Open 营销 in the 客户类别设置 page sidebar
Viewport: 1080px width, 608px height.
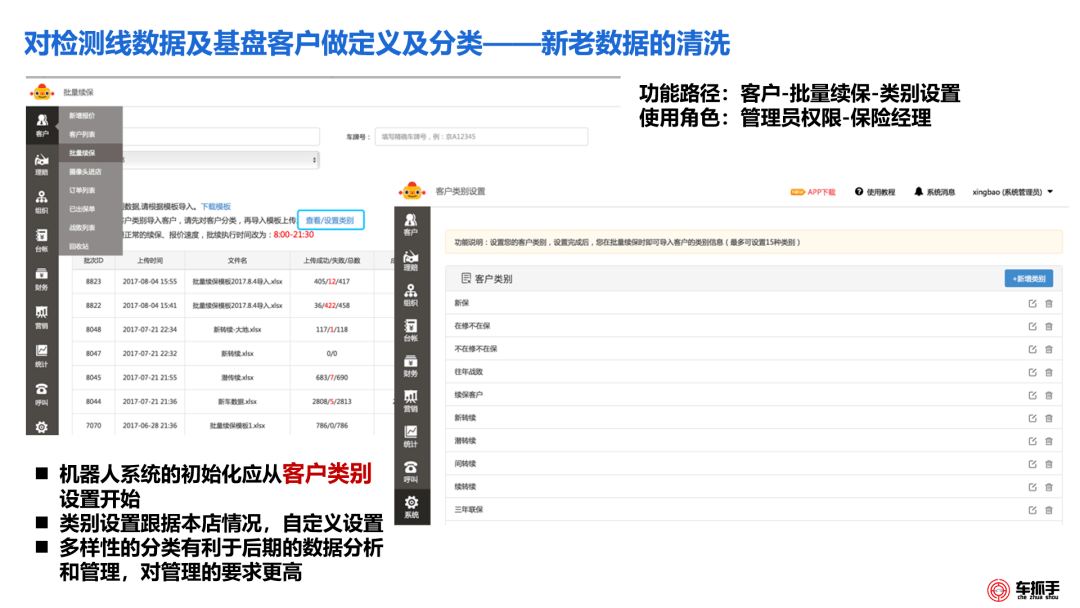411,401
